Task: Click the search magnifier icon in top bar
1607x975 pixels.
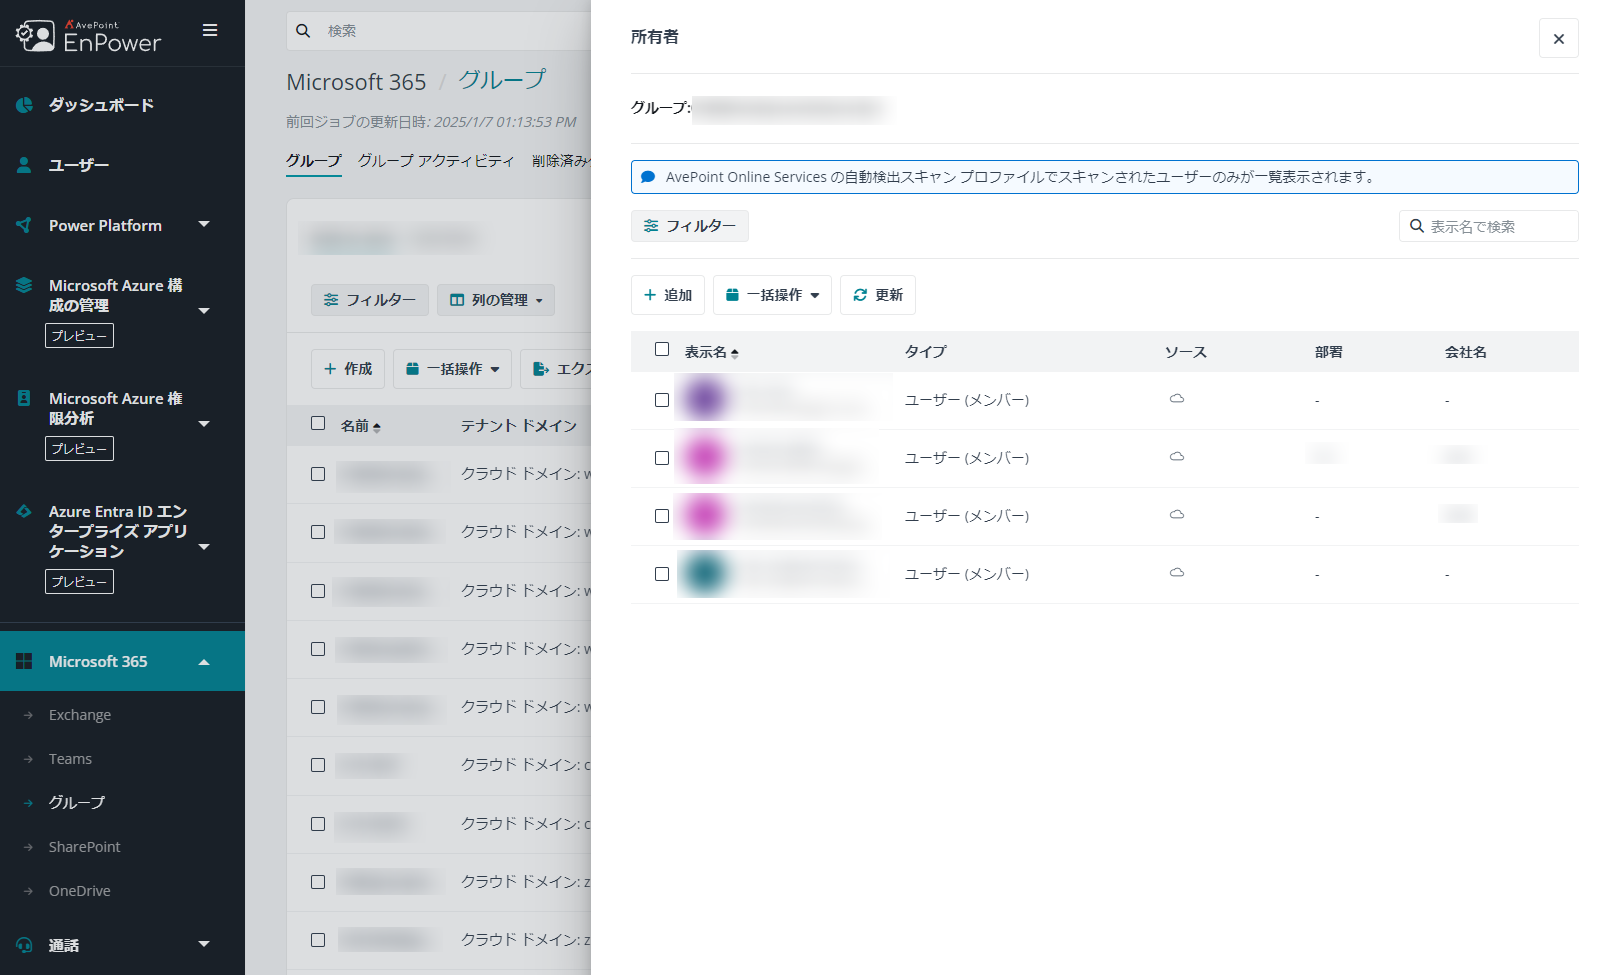Action: [x=303, y=31]
